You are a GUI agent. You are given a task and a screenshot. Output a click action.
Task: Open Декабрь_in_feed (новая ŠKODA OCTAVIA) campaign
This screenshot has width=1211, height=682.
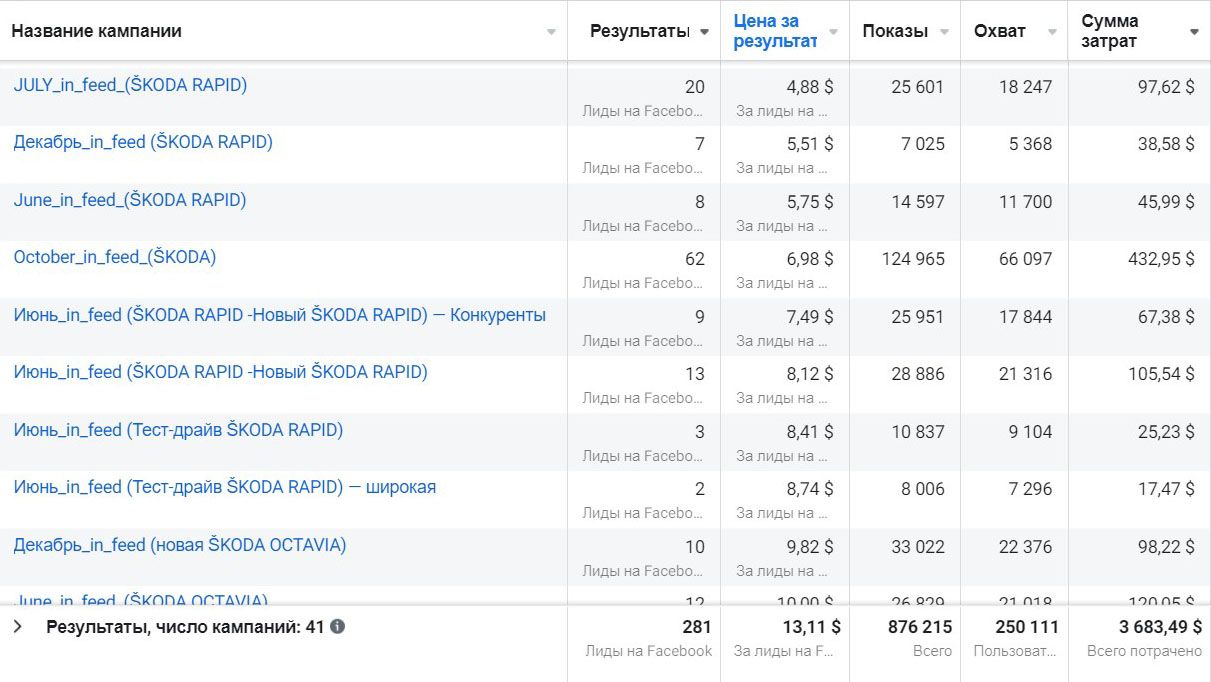point(180,545)
